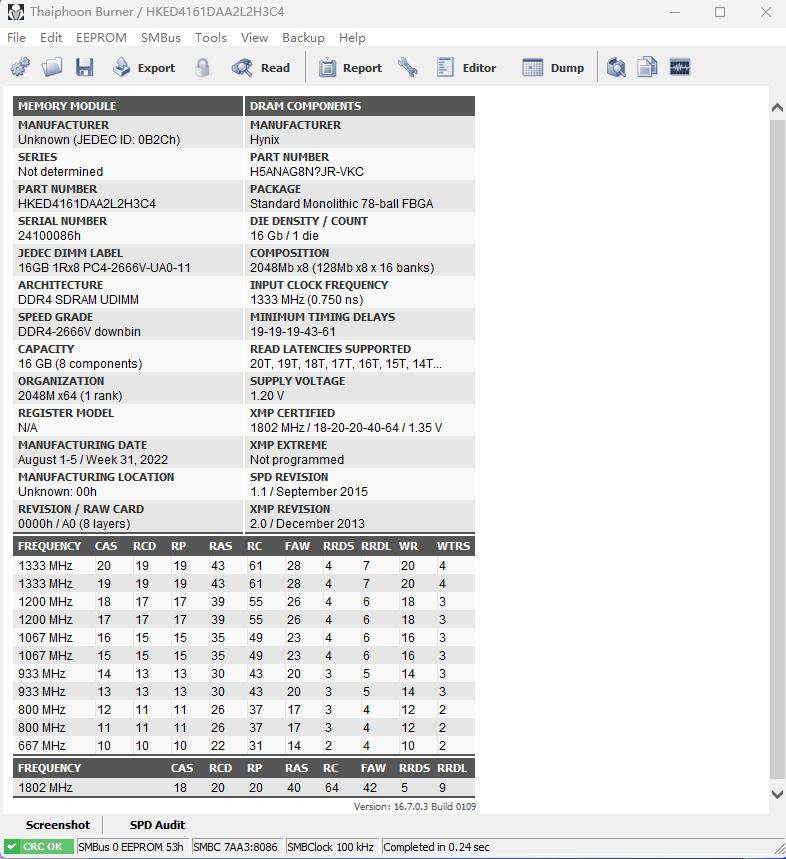Click the serial number 24100086h
Screen dimensions: 786x859
click(49, 236)
